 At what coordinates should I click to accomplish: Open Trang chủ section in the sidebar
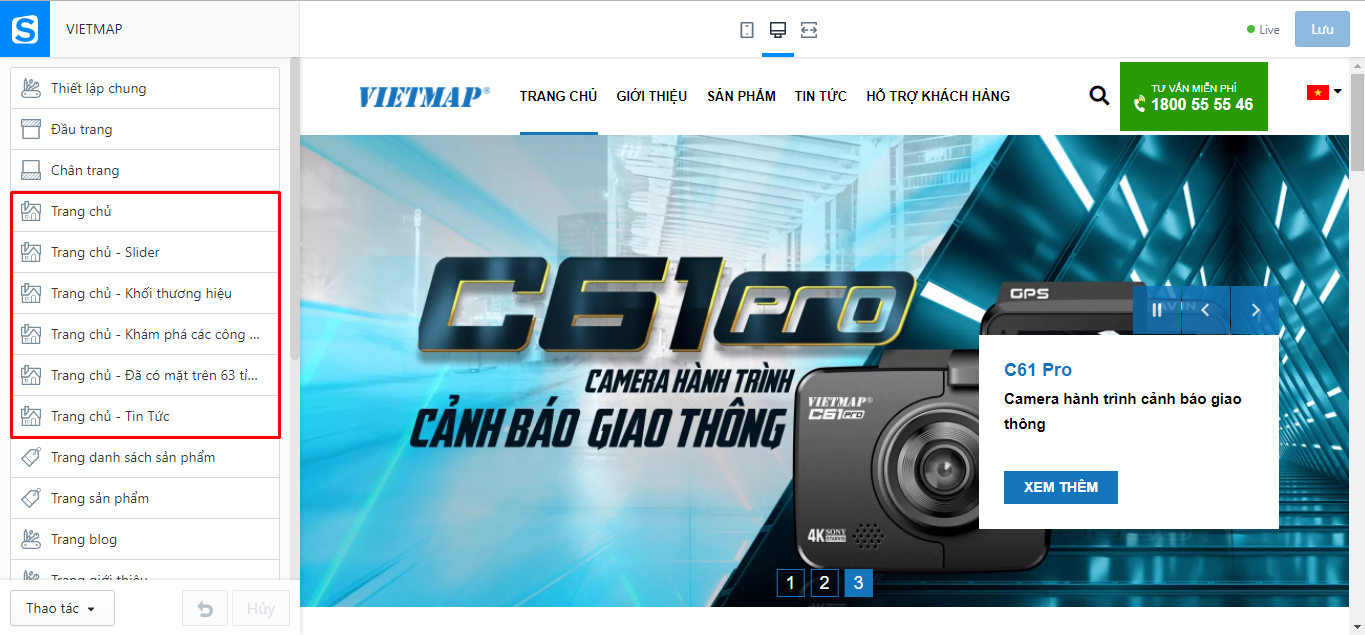point(145,211)
